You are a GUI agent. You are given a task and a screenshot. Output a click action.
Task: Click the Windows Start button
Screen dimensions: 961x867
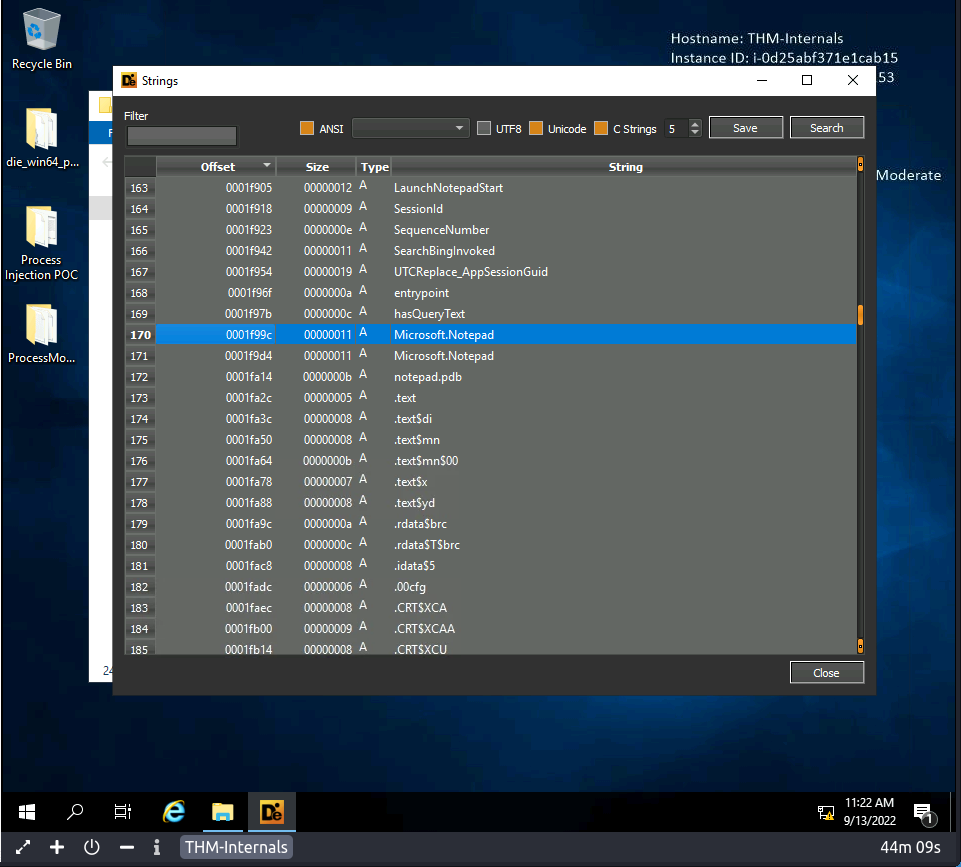pos(27,812)
